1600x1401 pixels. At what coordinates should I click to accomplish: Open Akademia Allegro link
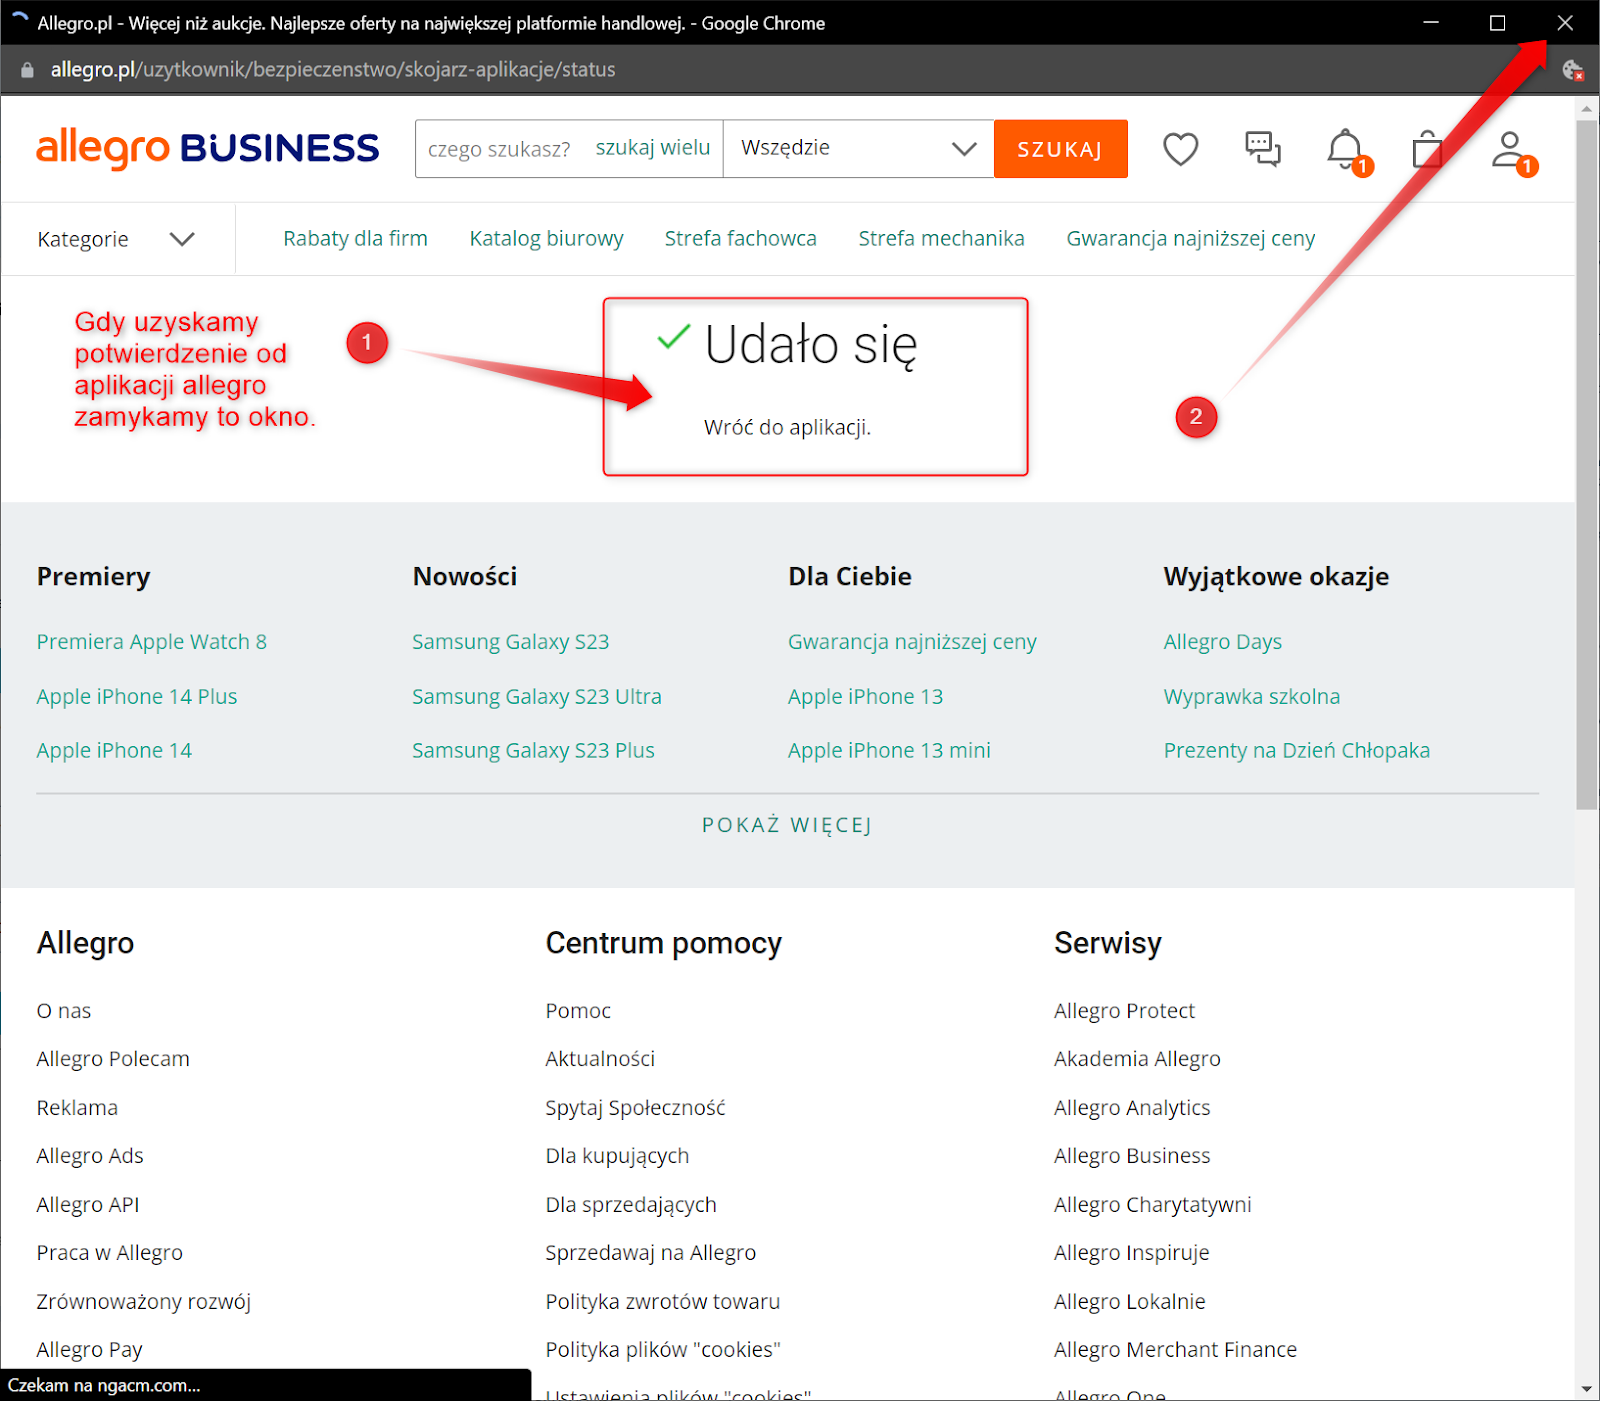pyautogui.click(x=1137, y=1059)
